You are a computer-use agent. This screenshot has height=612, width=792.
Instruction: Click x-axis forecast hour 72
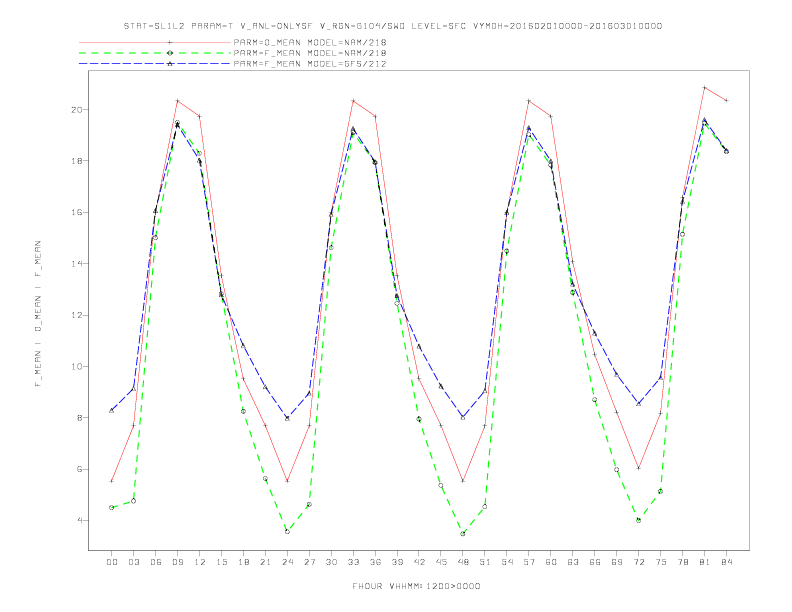click(x=638, y=562)
